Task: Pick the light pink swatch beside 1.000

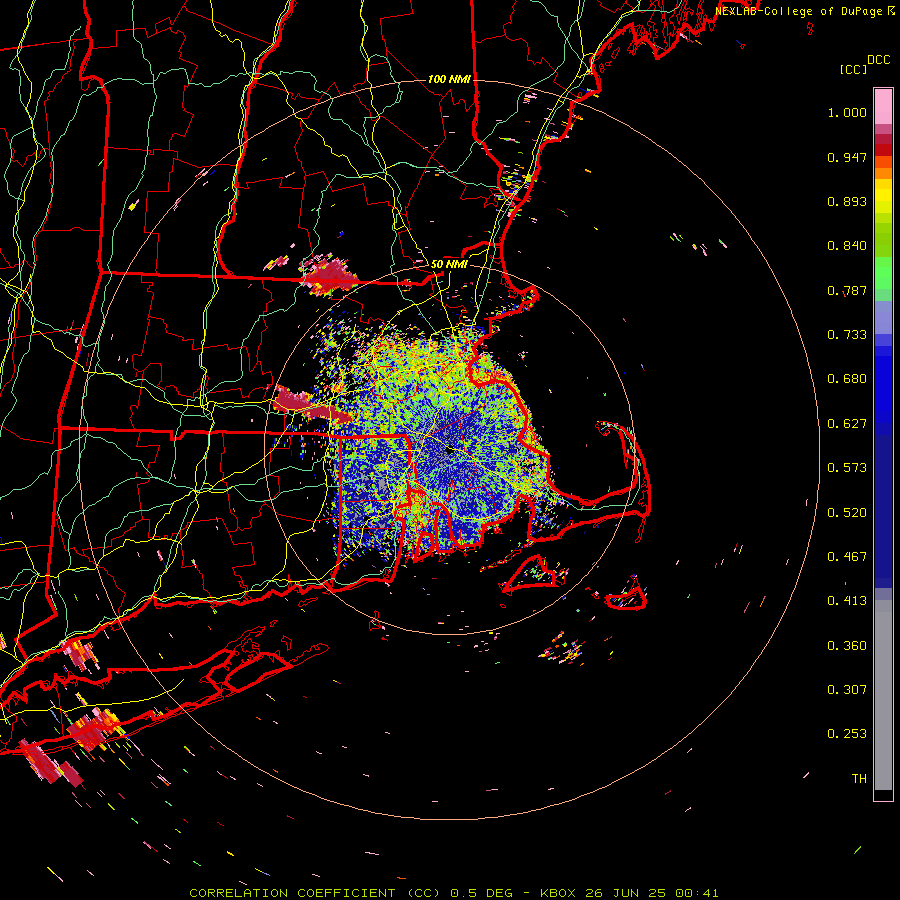Action: pos(883,107)
